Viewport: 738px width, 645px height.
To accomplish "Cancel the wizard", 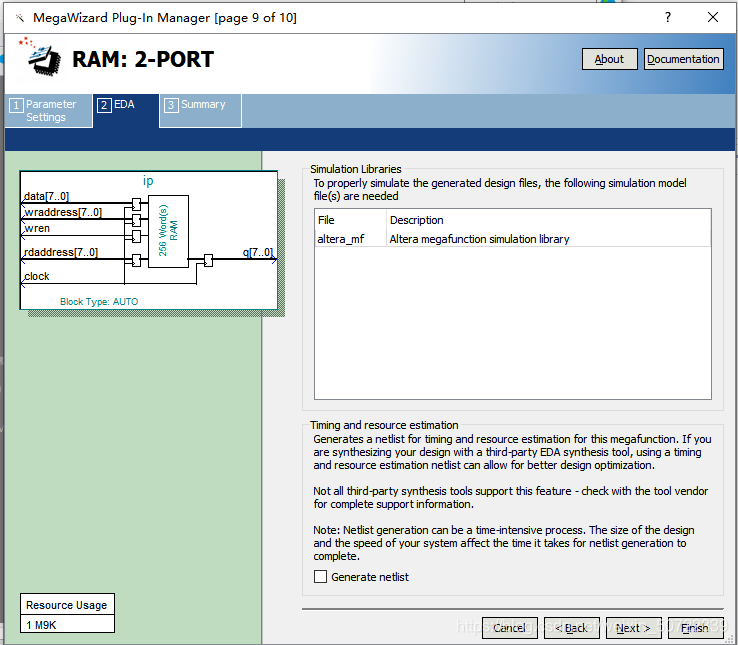I will coord(510,628).
